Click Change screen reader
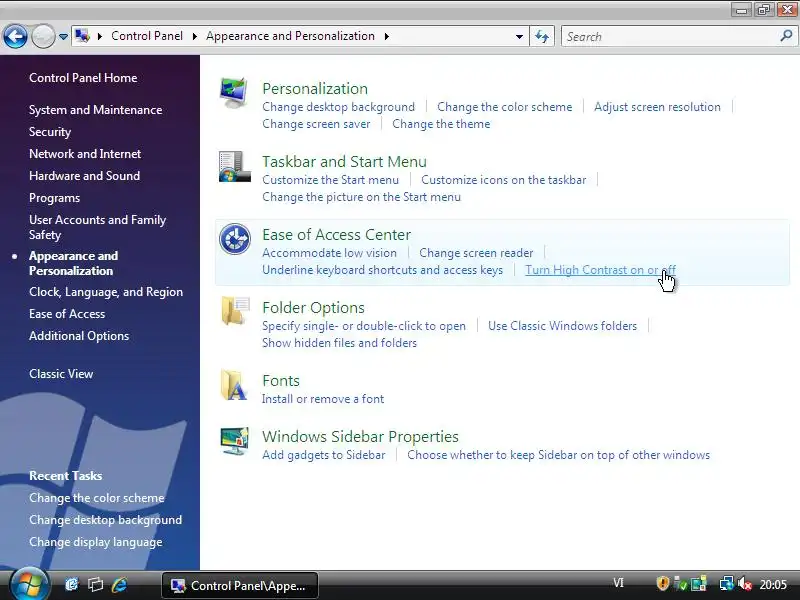Image resolution: width=800 pixels, height=600 pixels. [x=476, y=253]
